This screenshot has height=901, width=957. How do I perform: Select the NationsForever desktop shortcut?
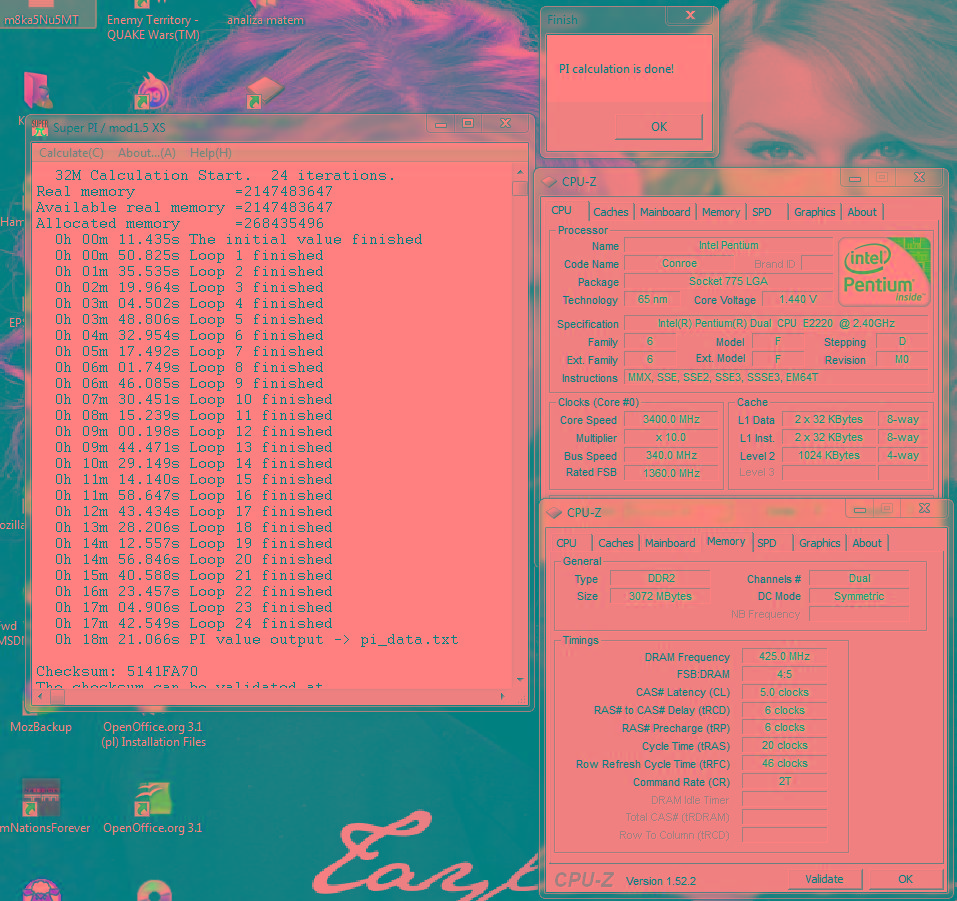click(x=43, y=807)
